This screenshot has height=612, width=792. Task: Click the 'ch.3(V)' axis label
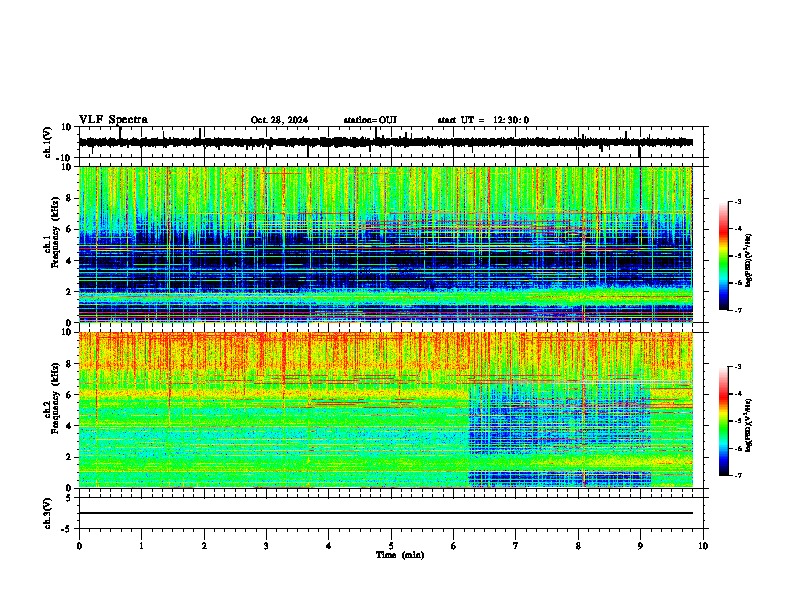[48, 514]
